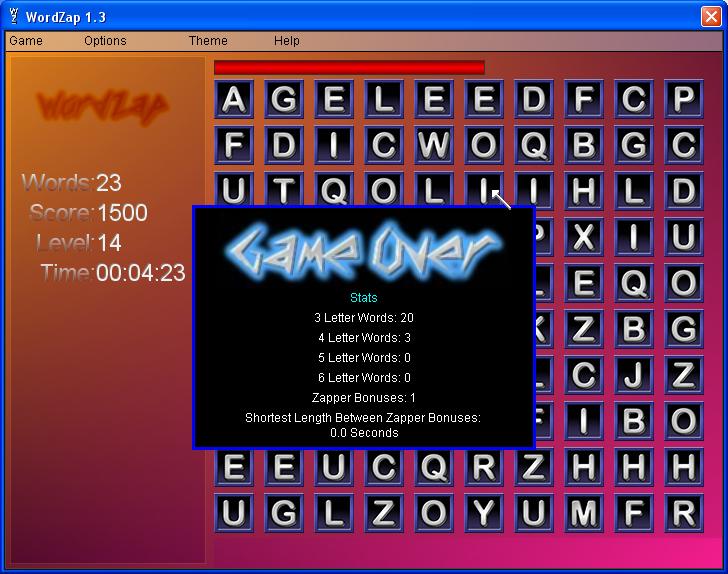This screenshot has height=574, width=728.
Task: Click the '0.0 Seconds' value
Action: 364,433
